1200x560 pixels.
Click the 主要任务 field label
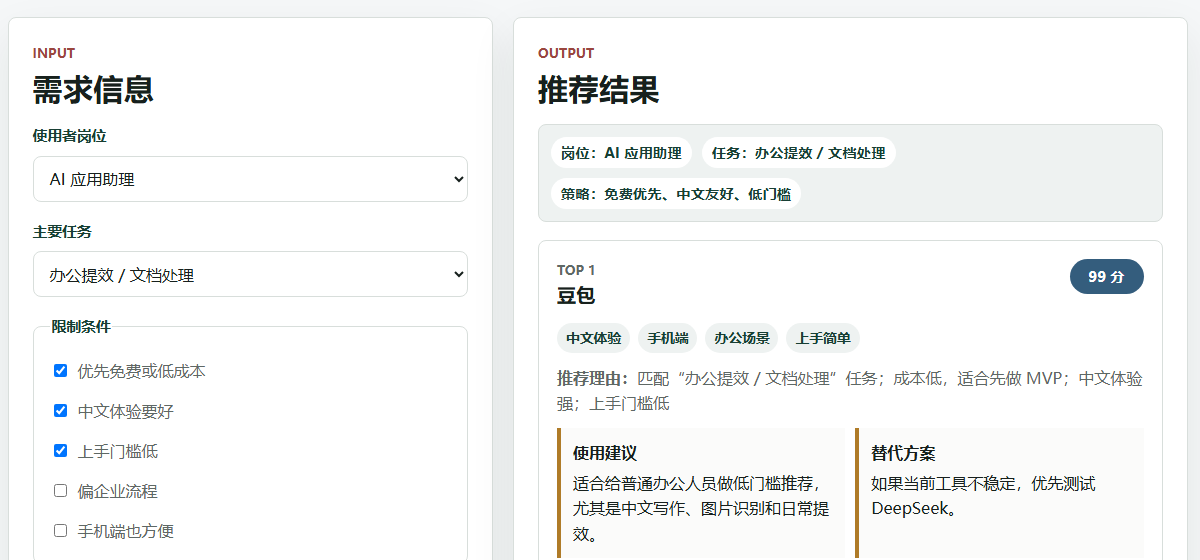(62, 231)
